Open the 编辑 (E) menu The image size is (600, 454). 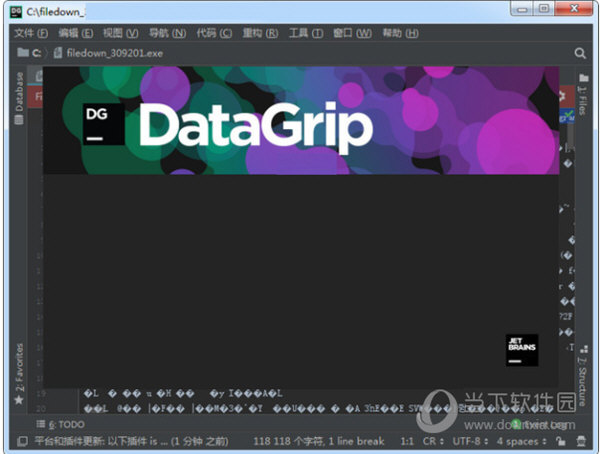click(x=76, y=33)
